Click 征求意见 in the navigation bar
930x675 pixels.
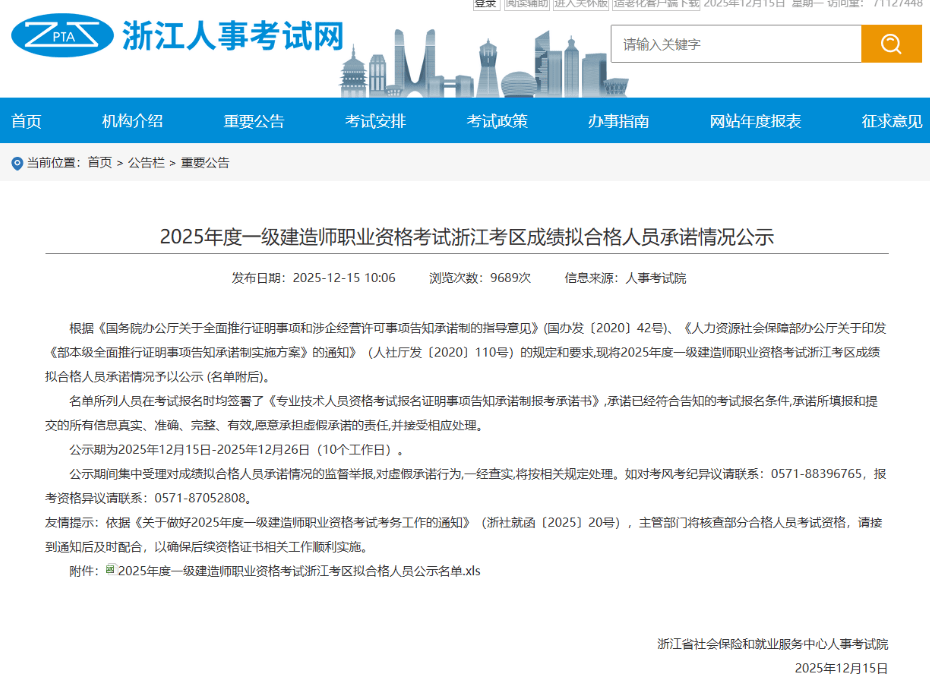tap(892, 121)
